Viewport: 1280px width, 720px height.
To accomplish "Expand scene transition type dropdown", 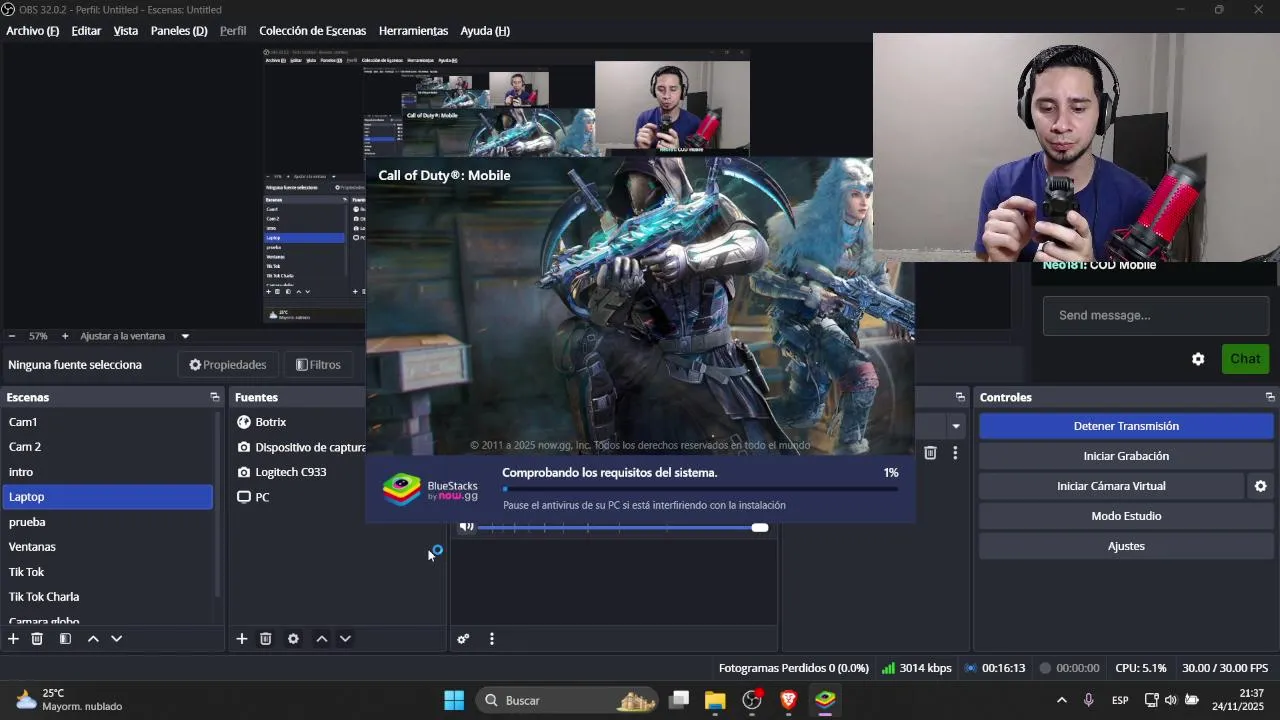I will 956,426.
